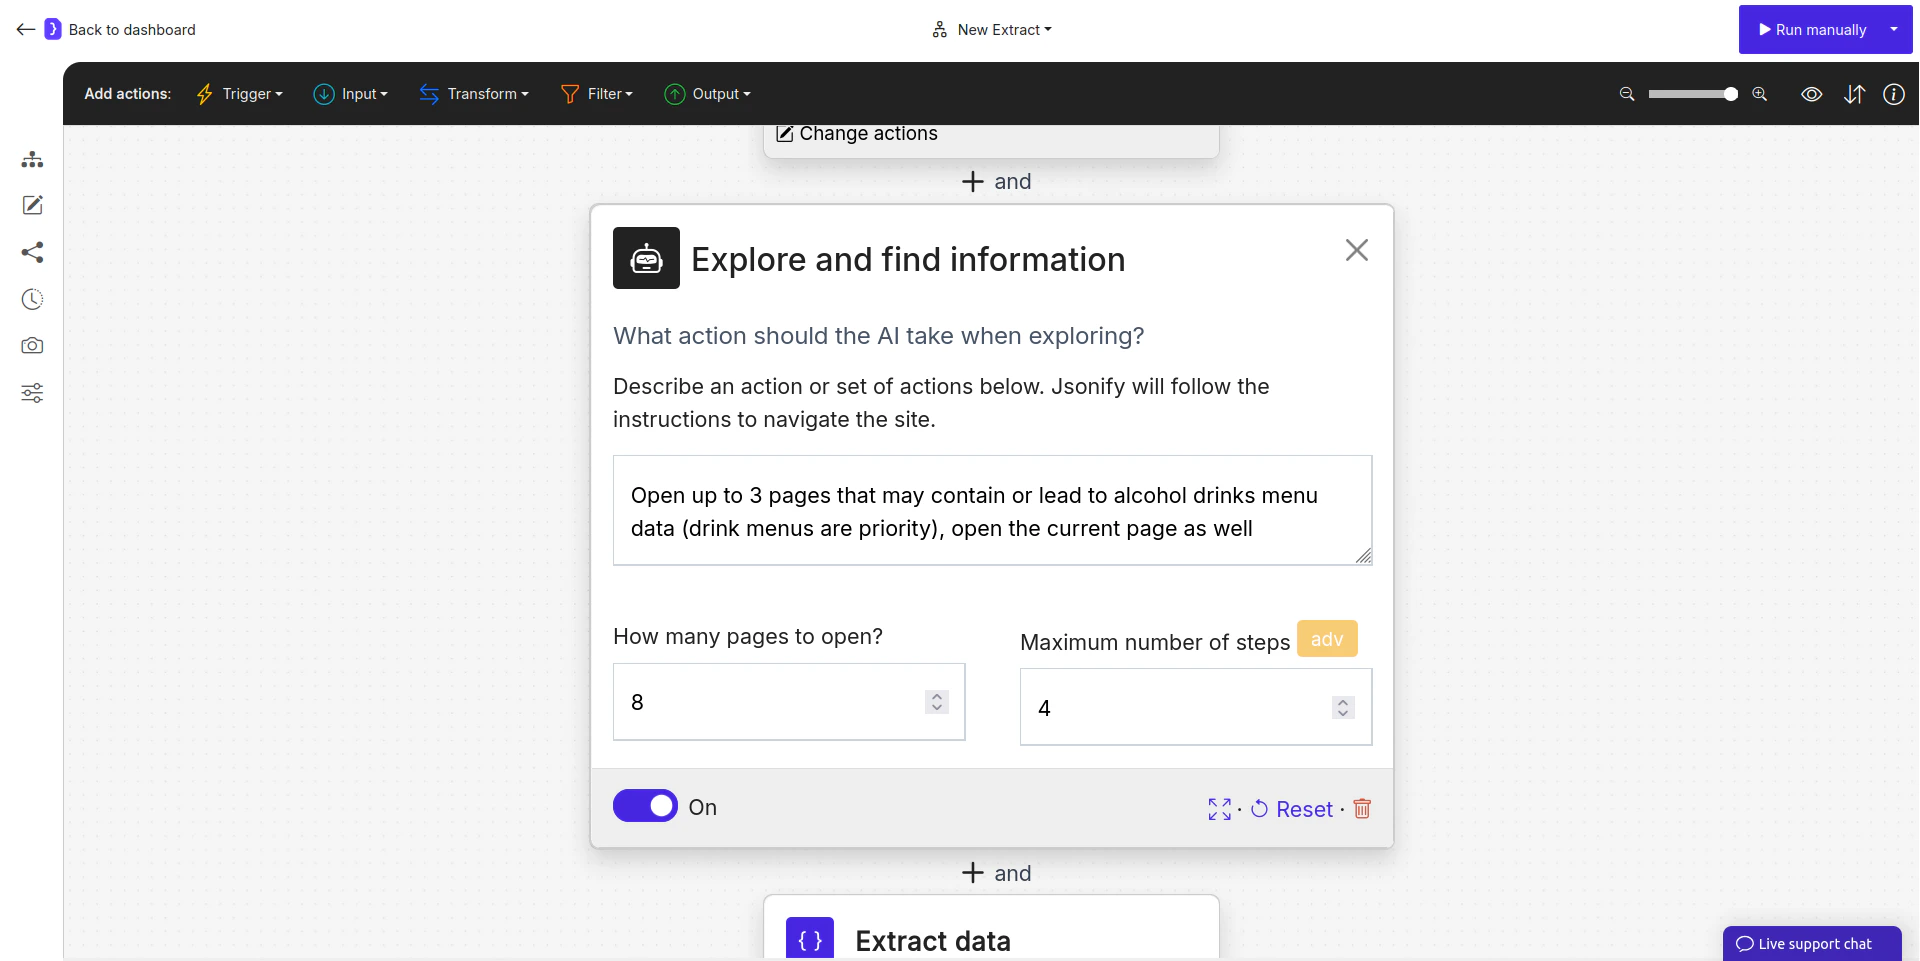The image size is (1920, 961).
Task: Open the Transform actions menu
Action: point(474,94)
